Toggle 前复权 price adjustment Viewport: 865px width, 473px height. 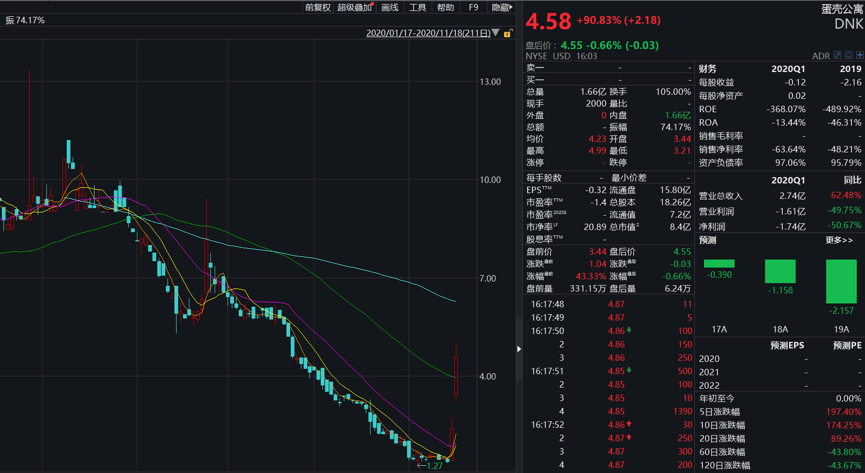317,7
